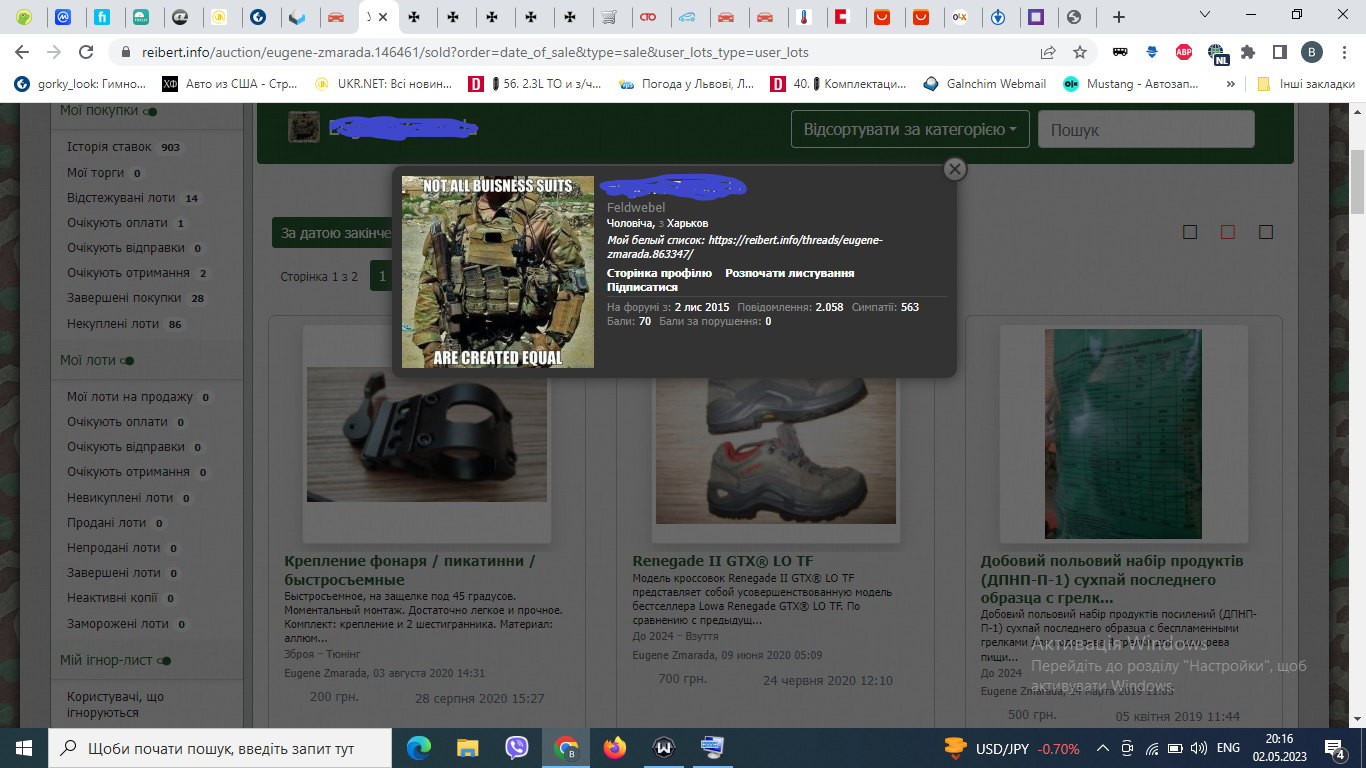This screenshot has height=768, width=1366.
Task: Launch Firefox from the taskbar
Action: tap(614, 747)
